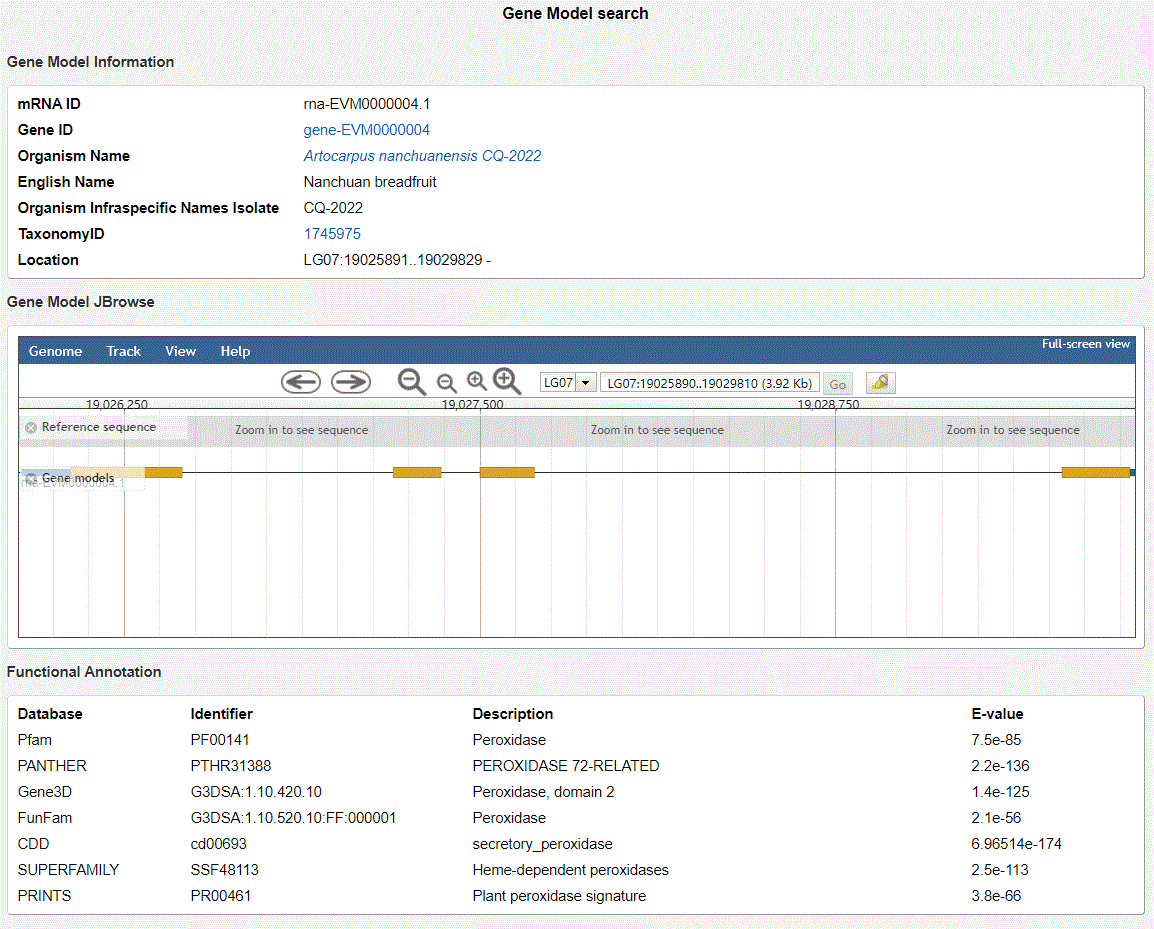Click the large zoom in magnifier
The width and height of the screenshot is (1154, 929).
pyautogui.click(x=507, y=381)
